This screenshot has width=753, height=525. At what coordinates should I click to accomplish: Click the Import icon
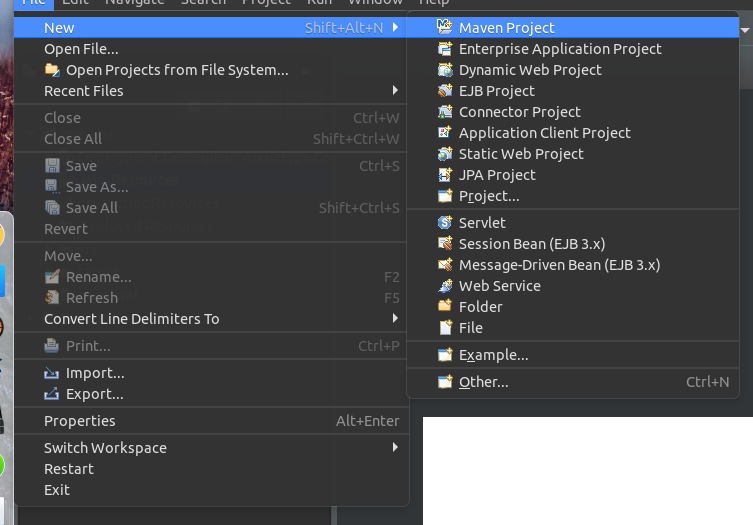pos(51,373)
